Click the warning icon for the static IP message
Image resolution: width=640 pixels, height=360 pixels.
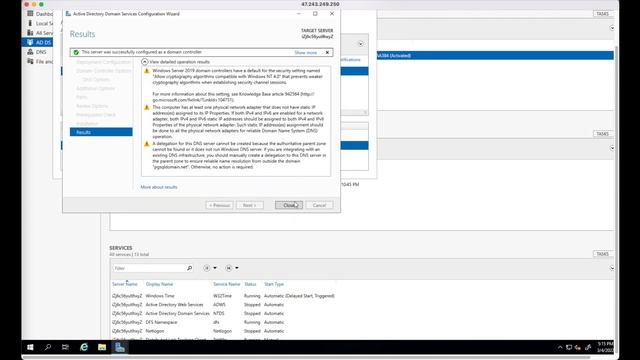(x=147, y=107)
